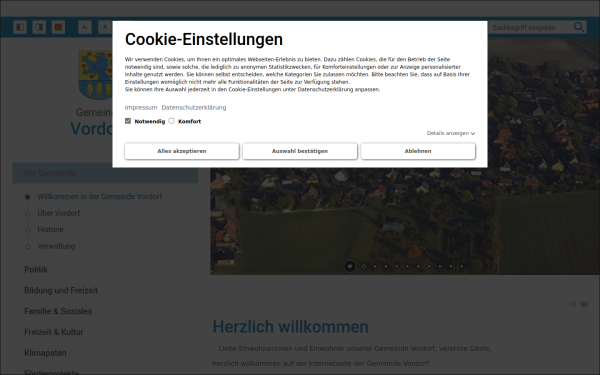Click the Alles akzeptieren button
Viewport: 600px width, 375px height.
182,151
